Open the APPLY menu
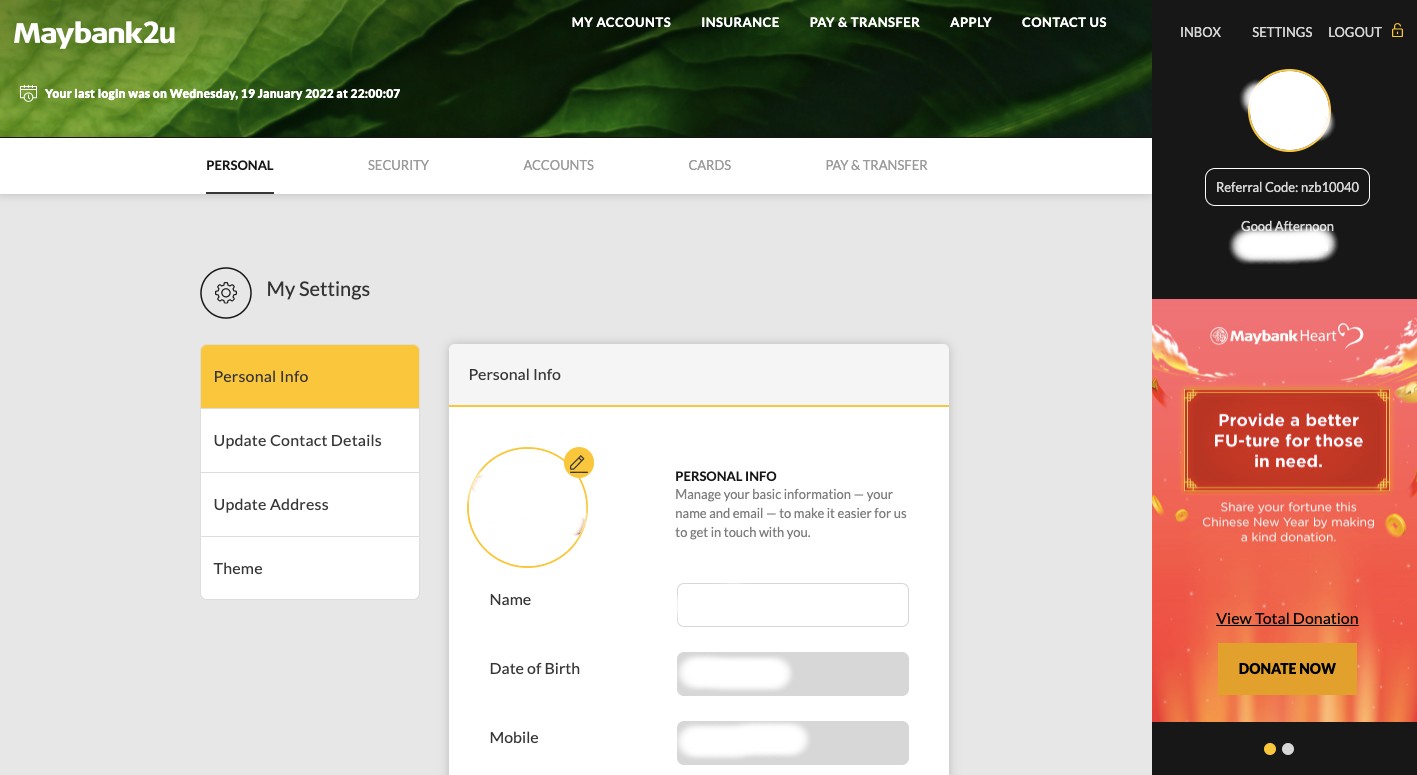The width and height of the screenshot is (1417, 775). click(x=971, y=22)
